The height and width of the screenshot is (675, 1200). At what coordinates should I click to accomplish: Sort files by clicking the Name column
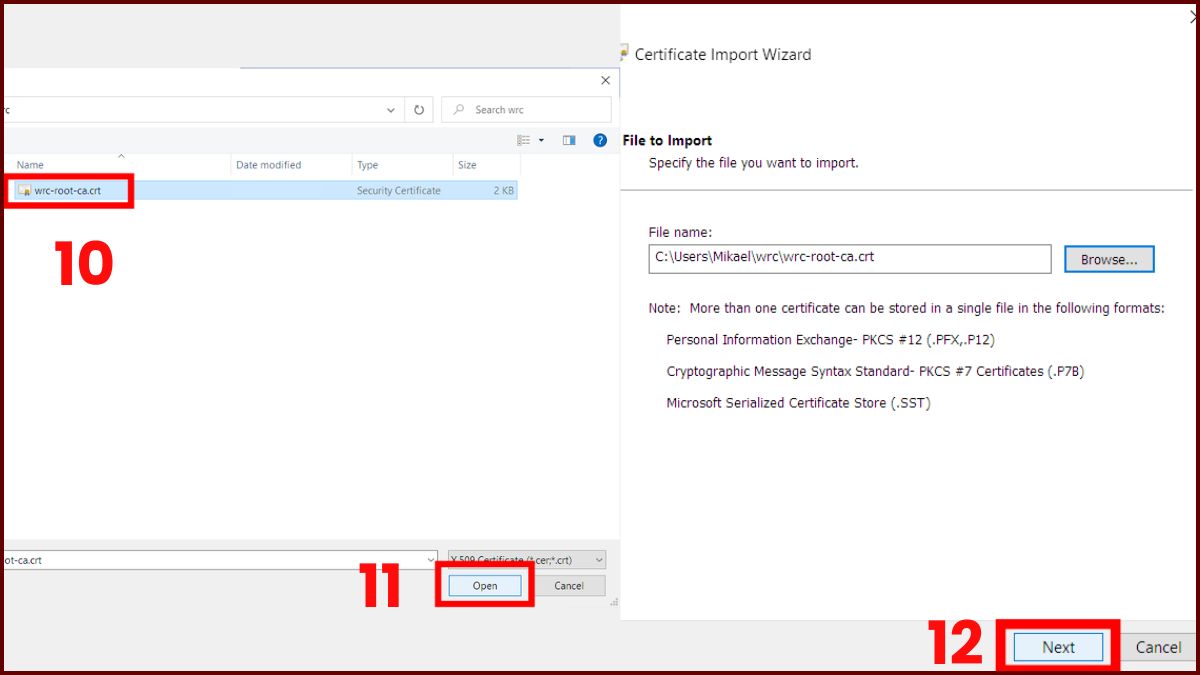(x=30, y=164)
